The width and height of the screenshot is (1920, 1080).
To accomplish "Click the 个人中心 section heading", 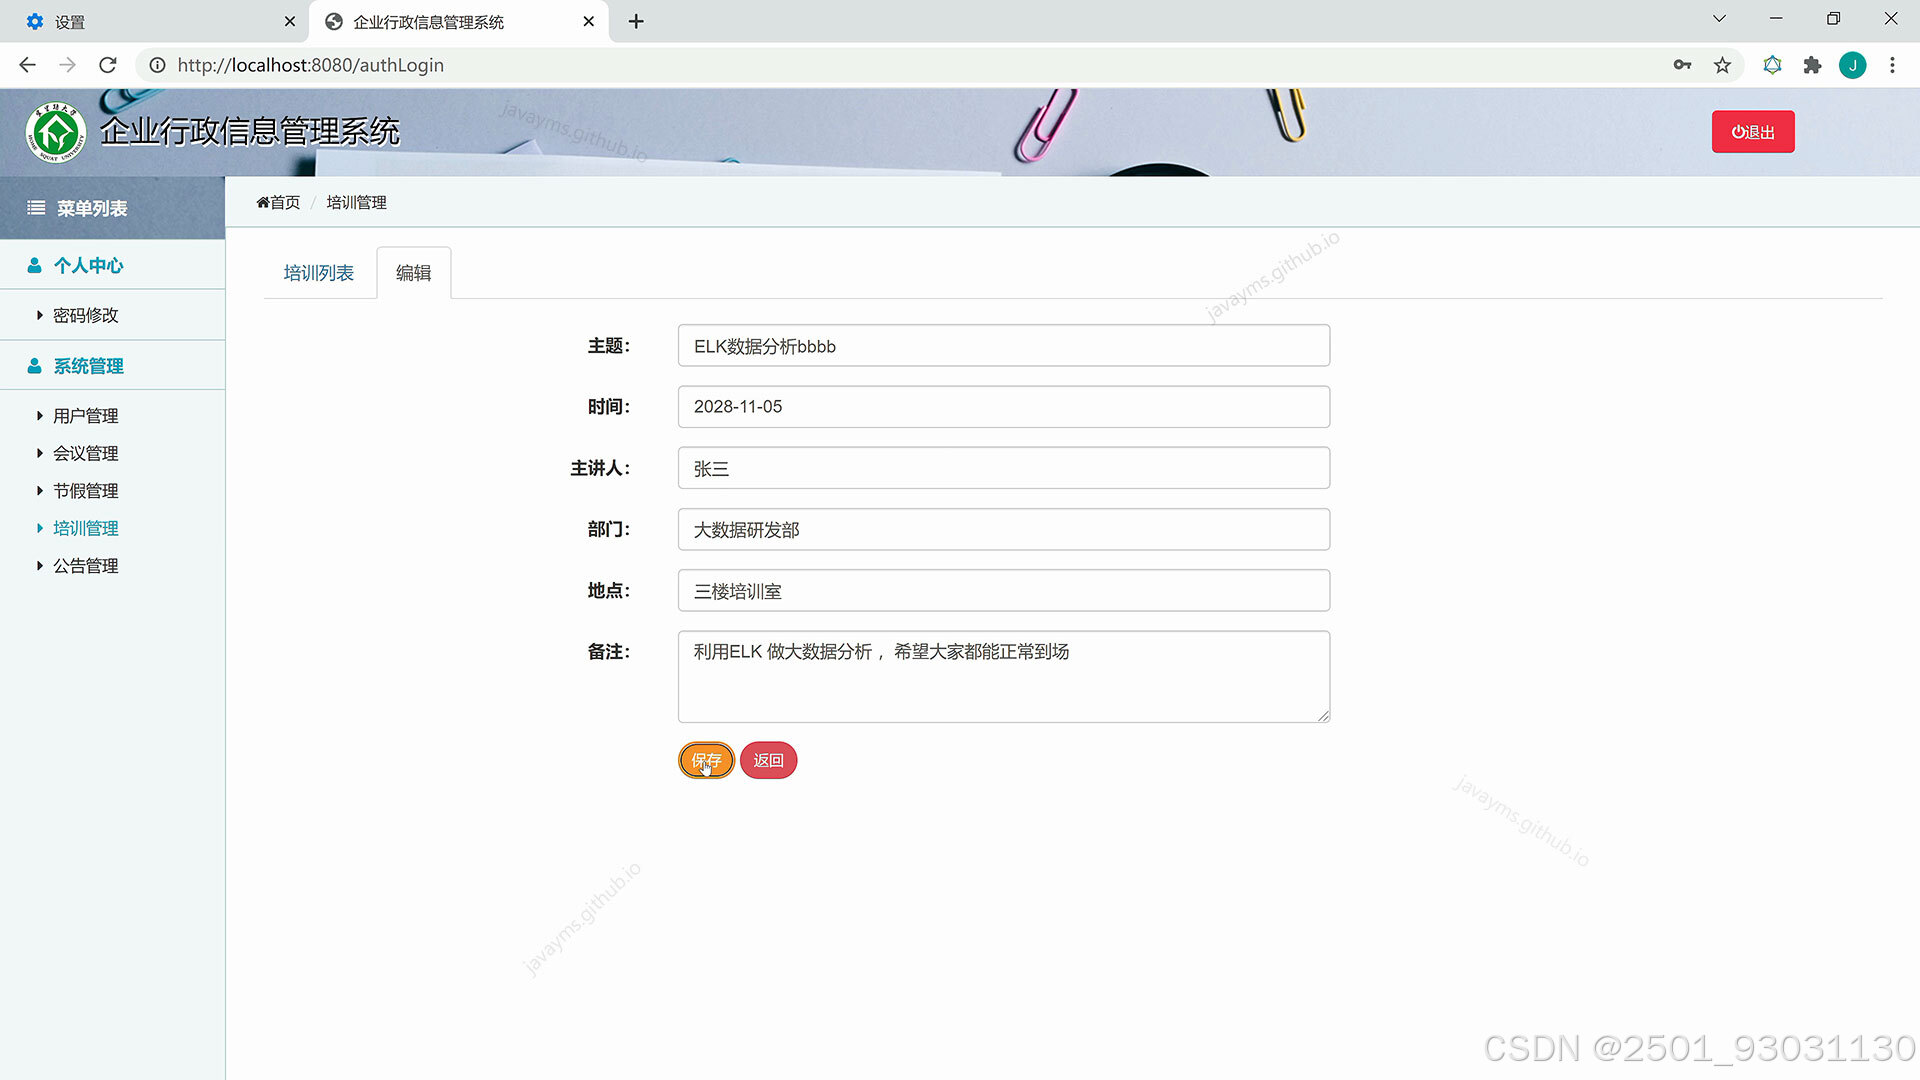I will (x=89, y=265).
